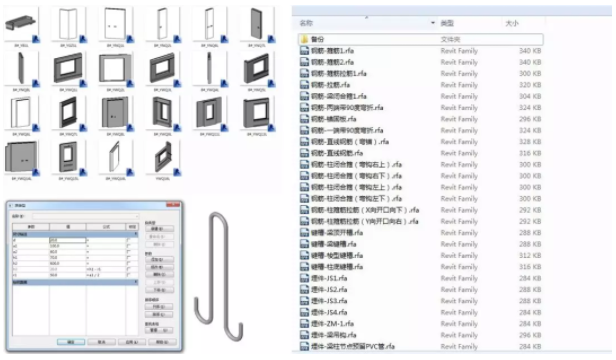Open the 名称 type name dropdown in dialog

pyautogui.click(x=137, y=216)
